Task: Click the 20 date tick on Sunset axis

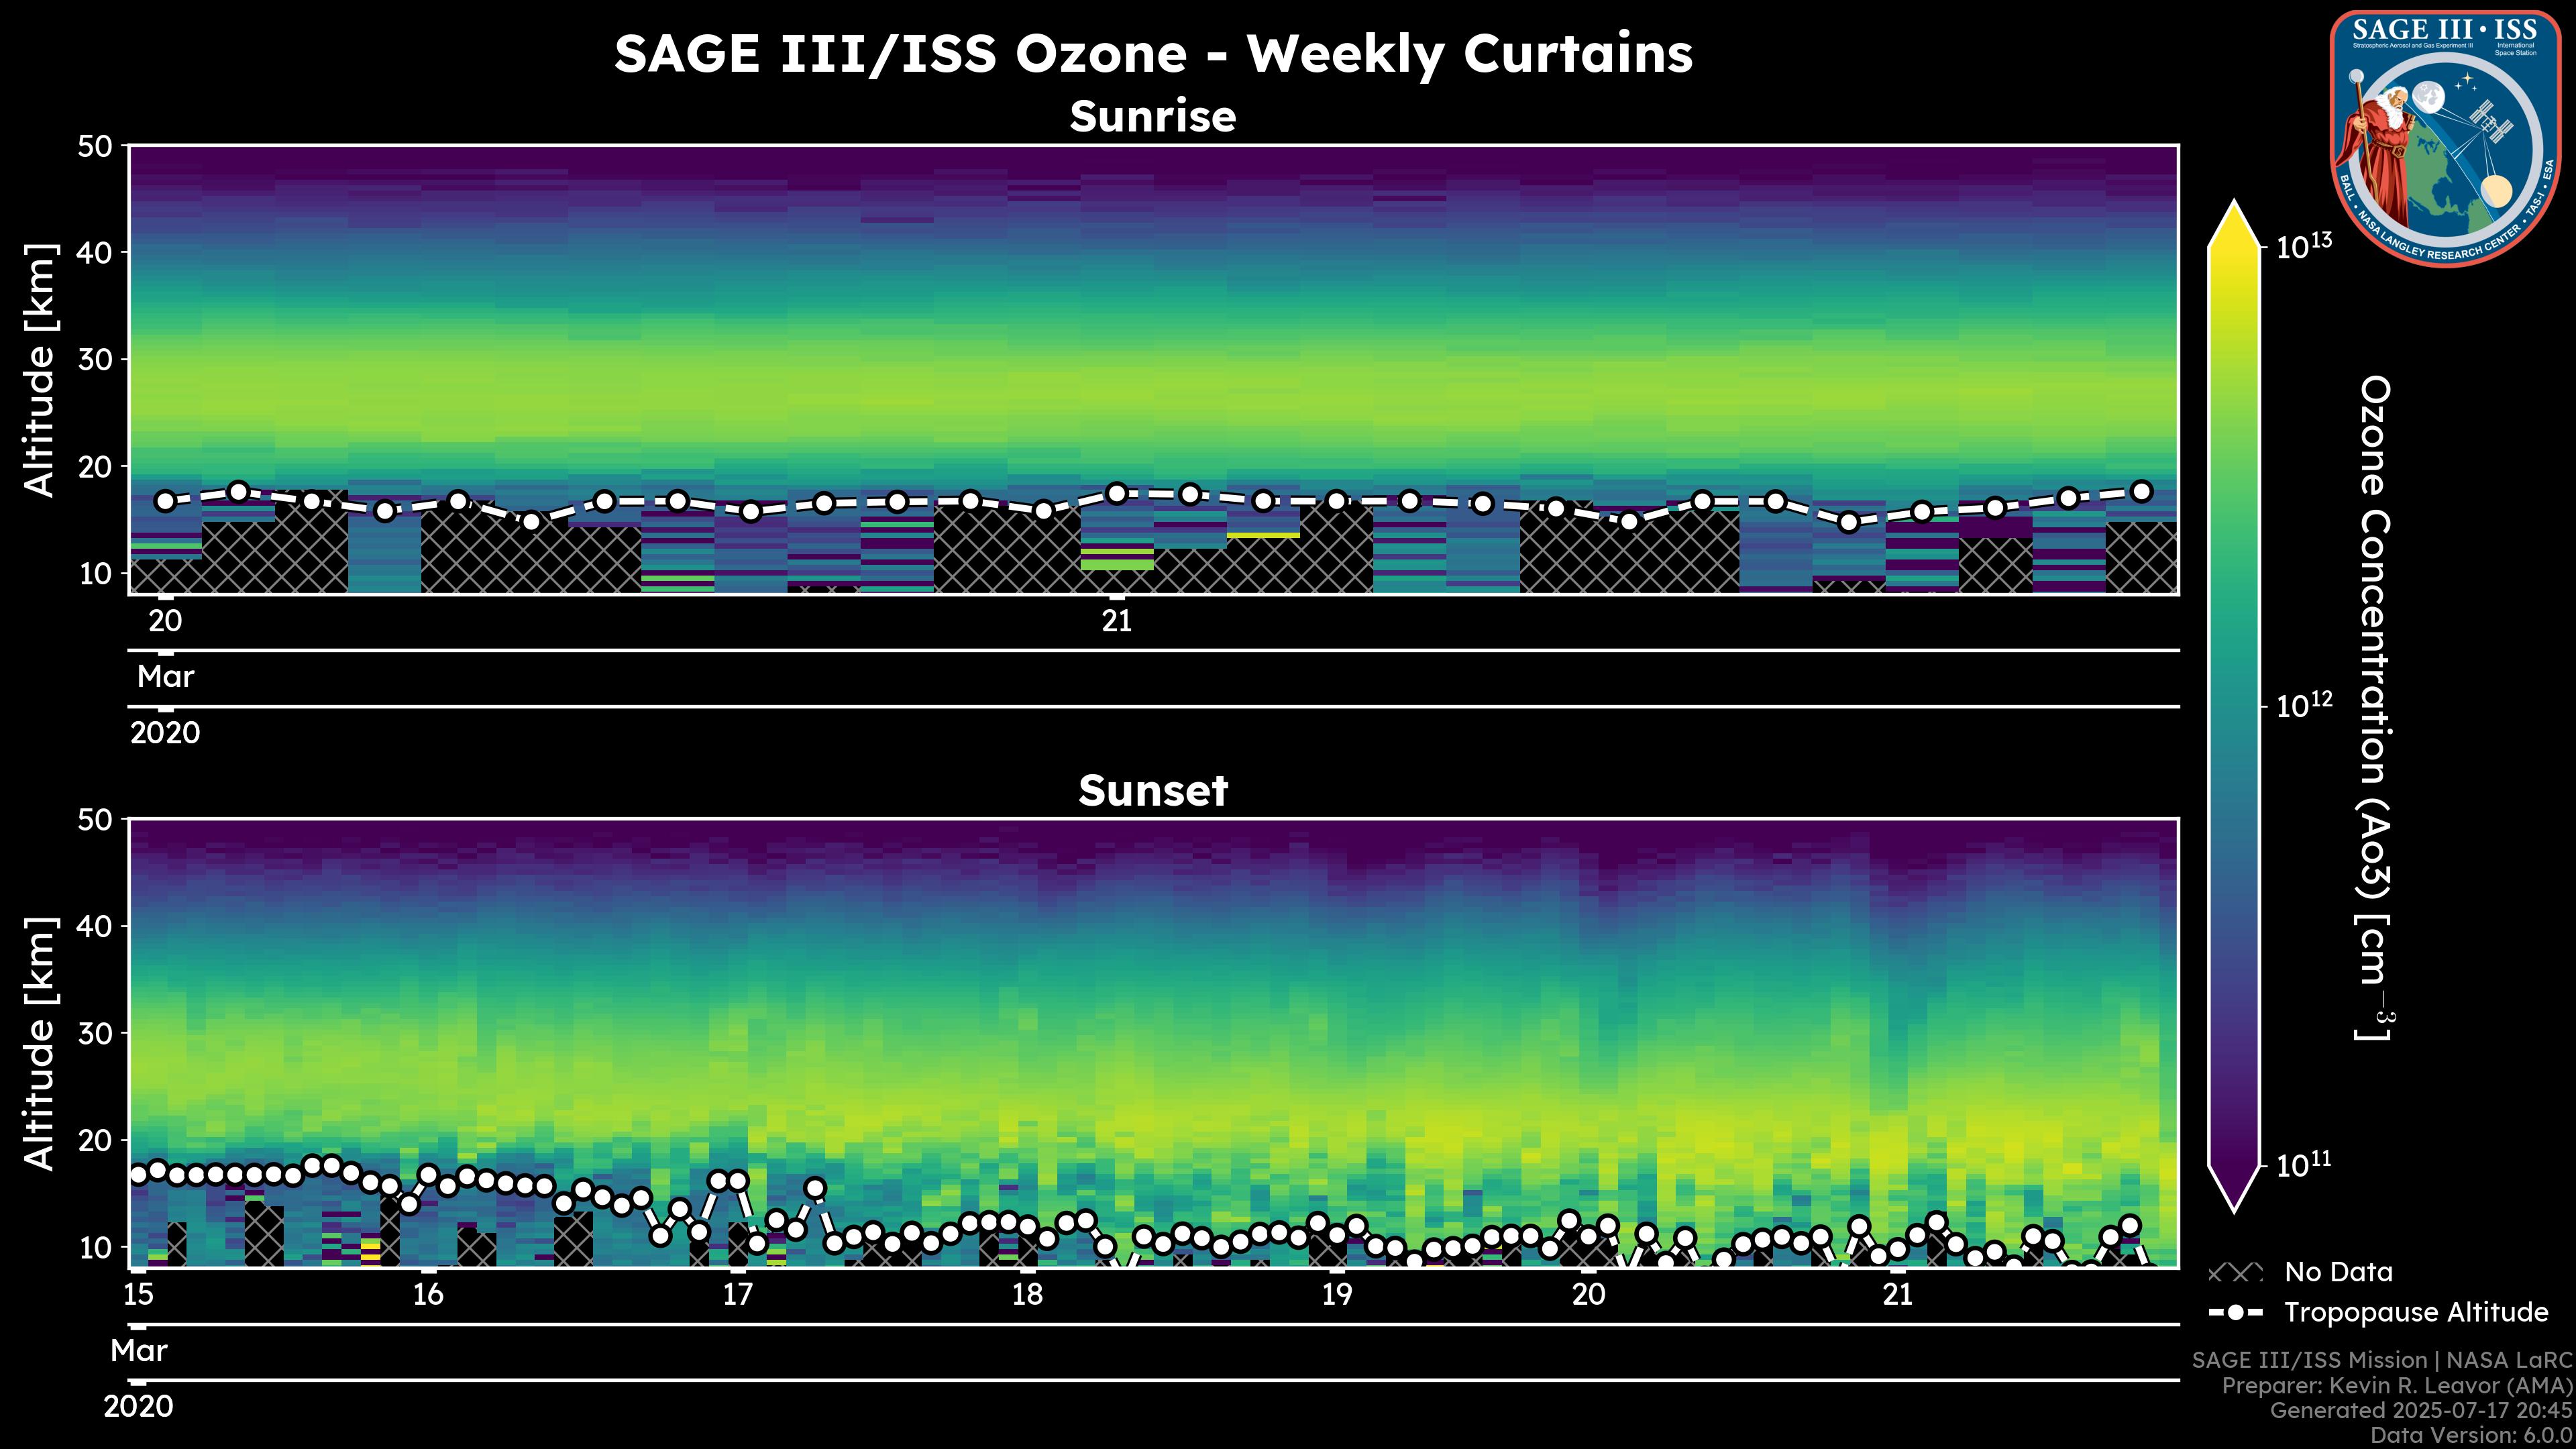Action: pyautogui.click(x=1589, y=1295)
